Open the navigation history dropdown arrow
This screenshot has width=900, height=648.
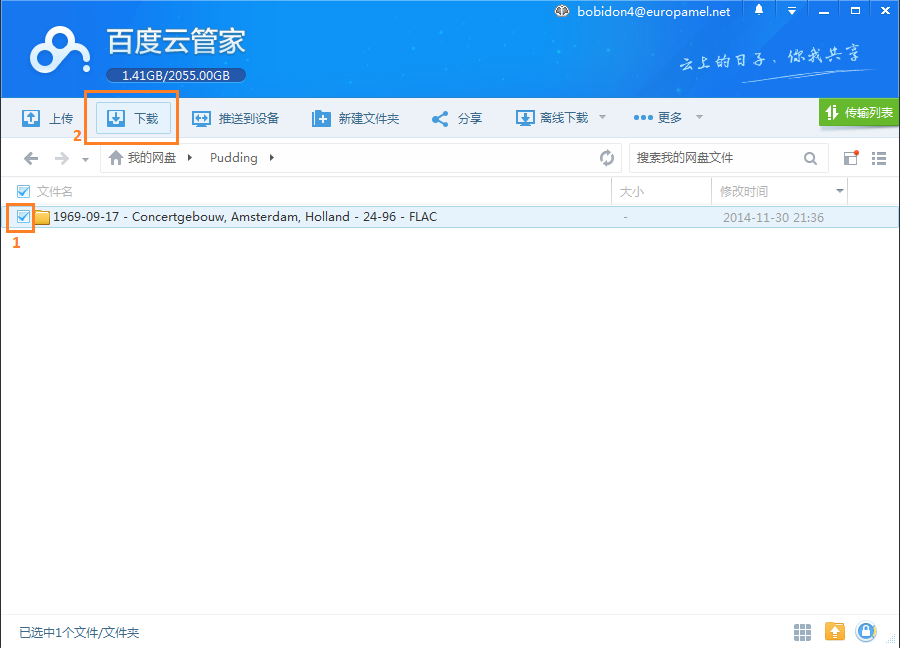pyautogui.click(x=85, y=159)
